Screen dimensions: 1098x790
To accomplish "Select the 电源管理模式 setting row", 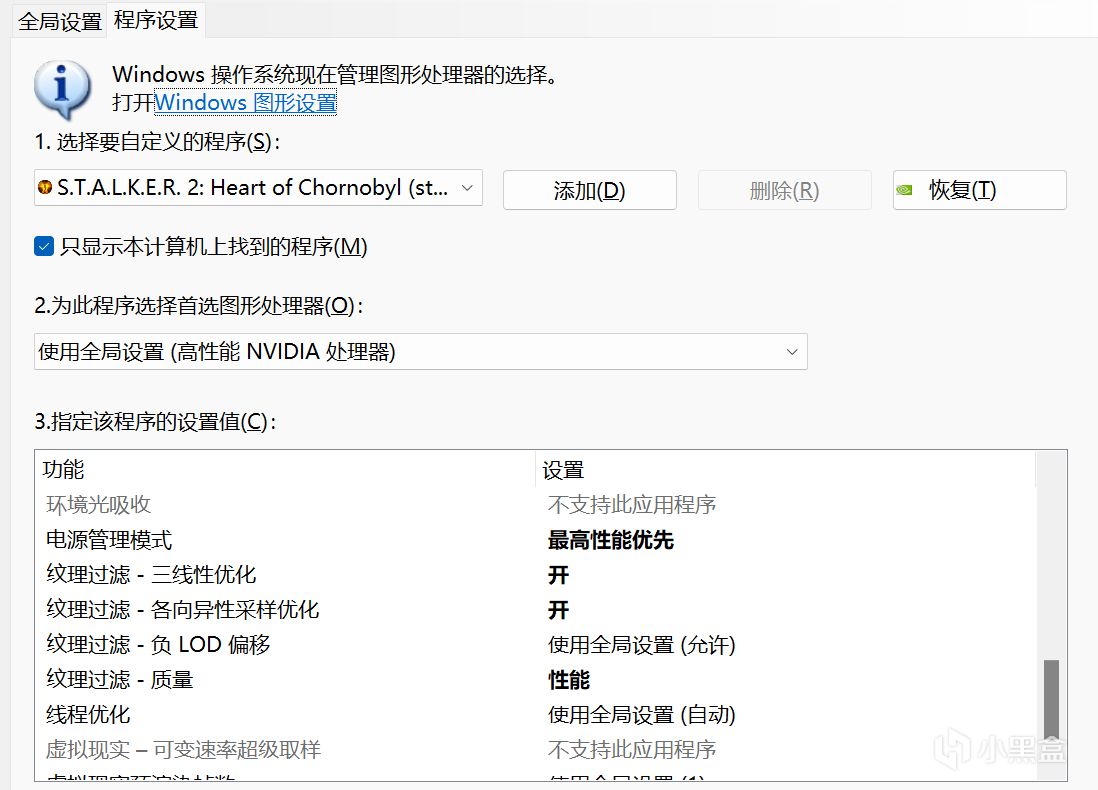I will [109, 540].
